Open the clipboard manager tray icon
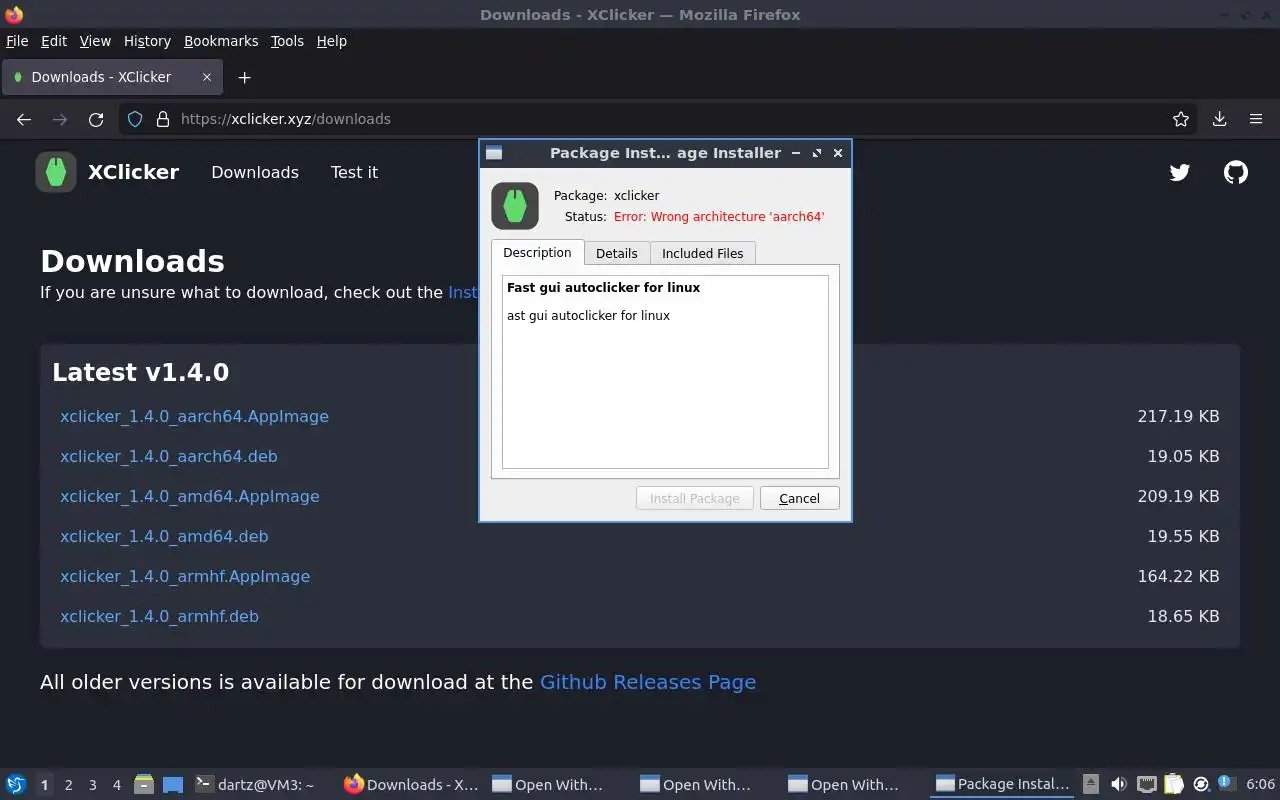Screen dimensions: 1280x800 point(1174,784)
